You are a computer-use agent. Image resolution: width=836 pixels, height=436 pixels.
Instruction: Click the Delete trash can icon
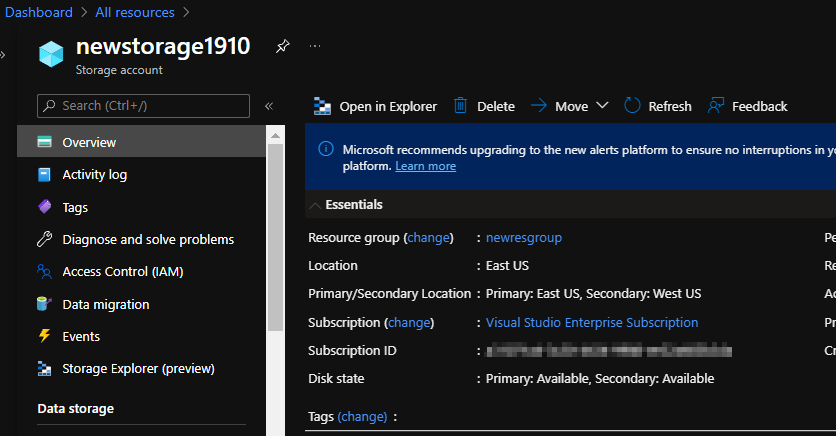coord(460,106)
